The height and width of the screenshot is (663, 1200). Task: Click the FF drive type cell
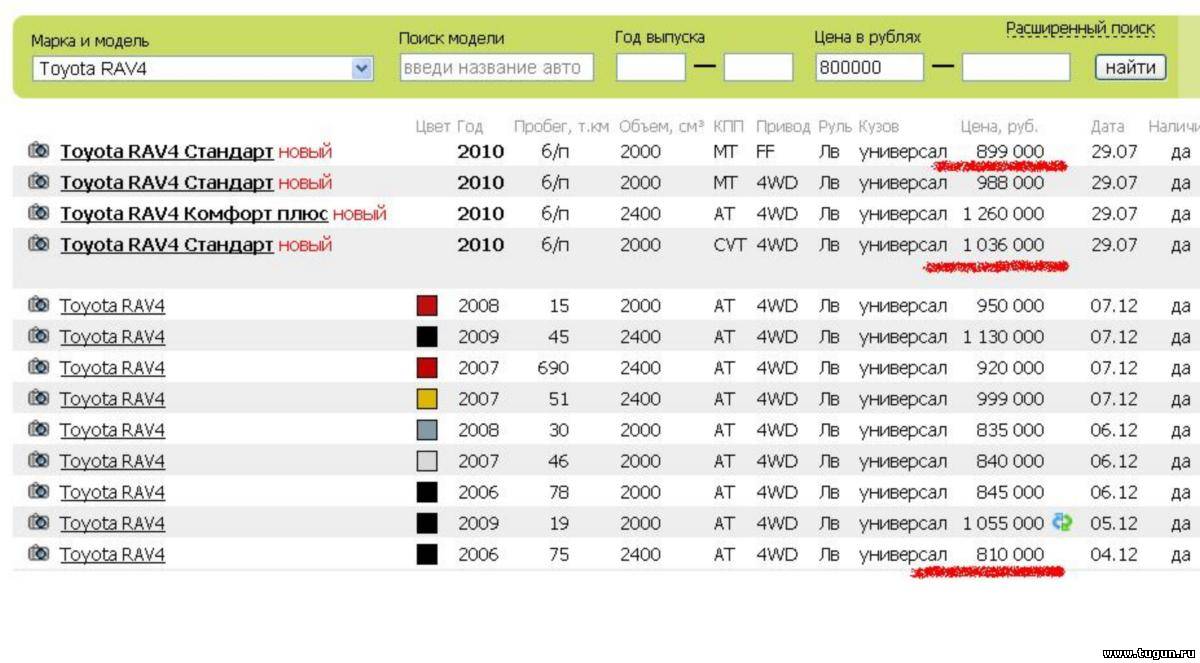767,152
